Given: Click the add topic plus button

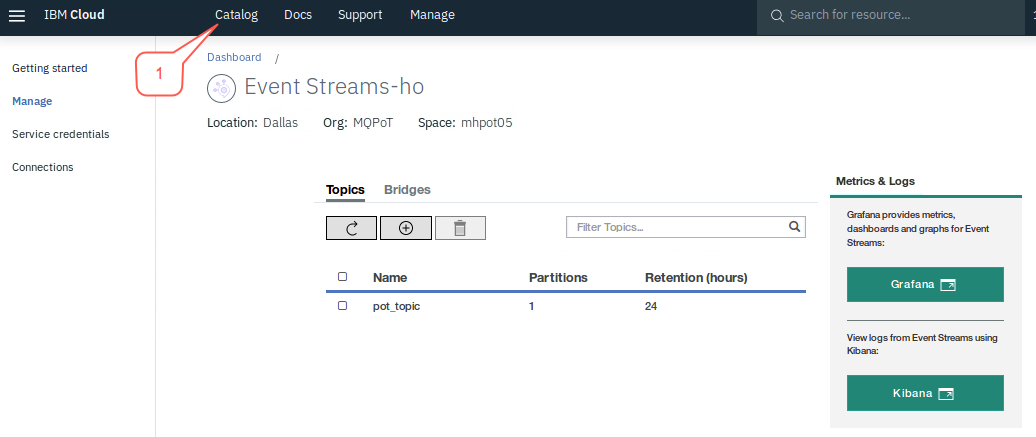Looking at the screenshot, I should pyautogui.click(x=406, y=228).
